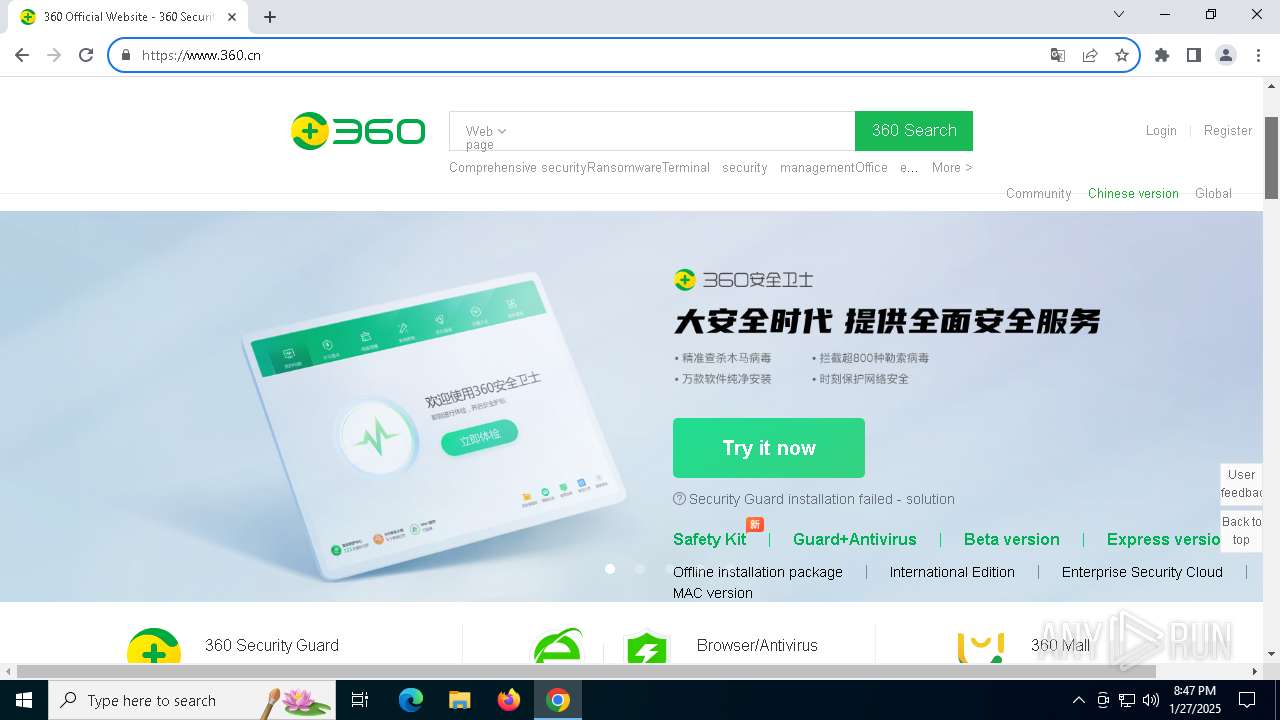Open the Safety Kit link
The height and width of the screenshot is (720, 1280).
(x=709, y=539)
